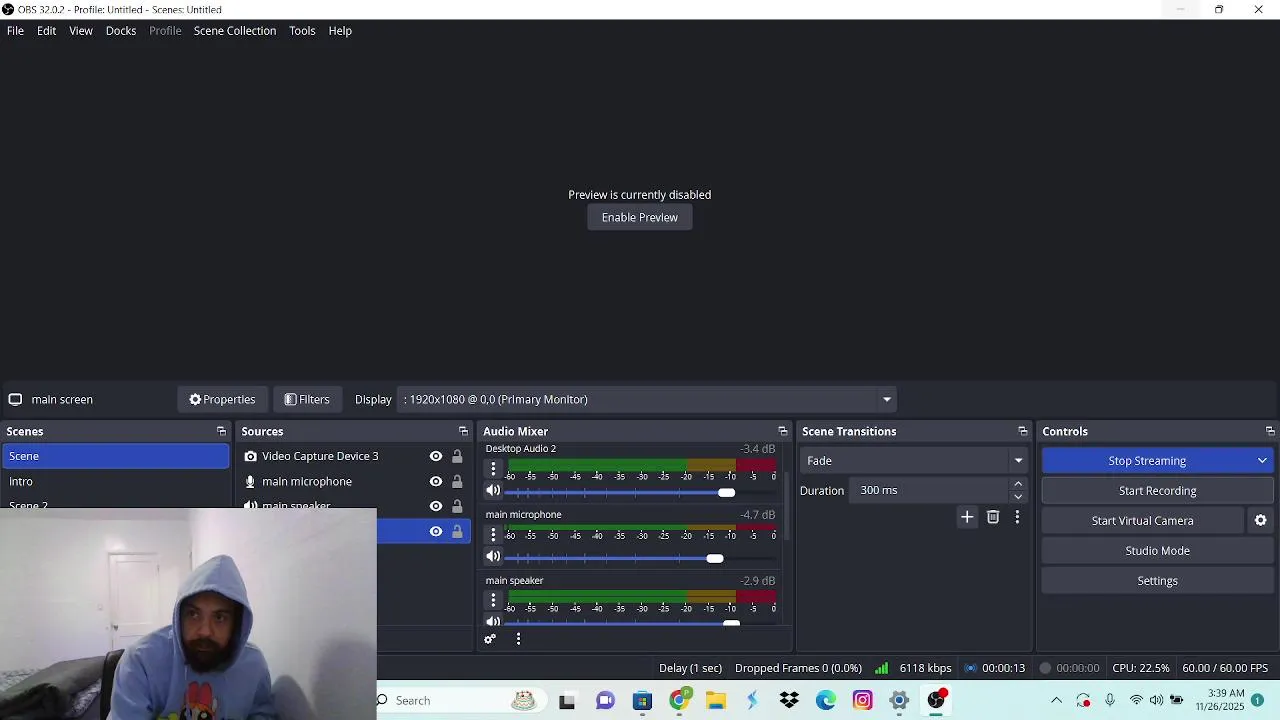The width and height of the screenshot is (1280, 720).
Task: Open advanced audio properties gears icon
Action: [x=490, y=639]
